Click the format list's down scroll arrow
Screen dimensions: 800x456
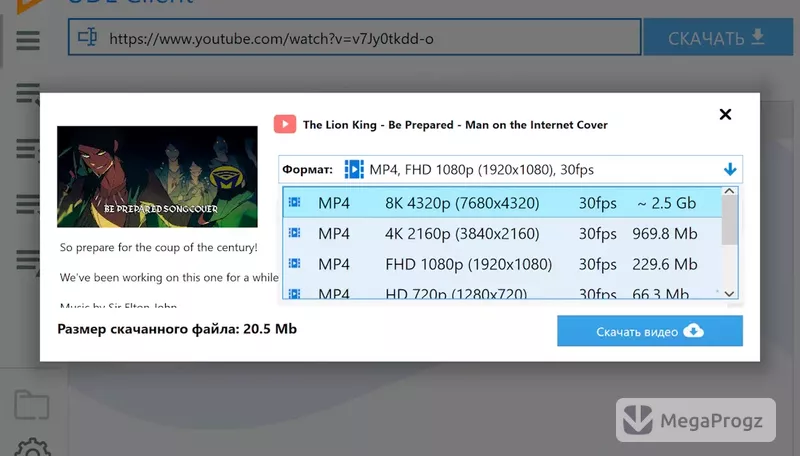pos(730,293)
